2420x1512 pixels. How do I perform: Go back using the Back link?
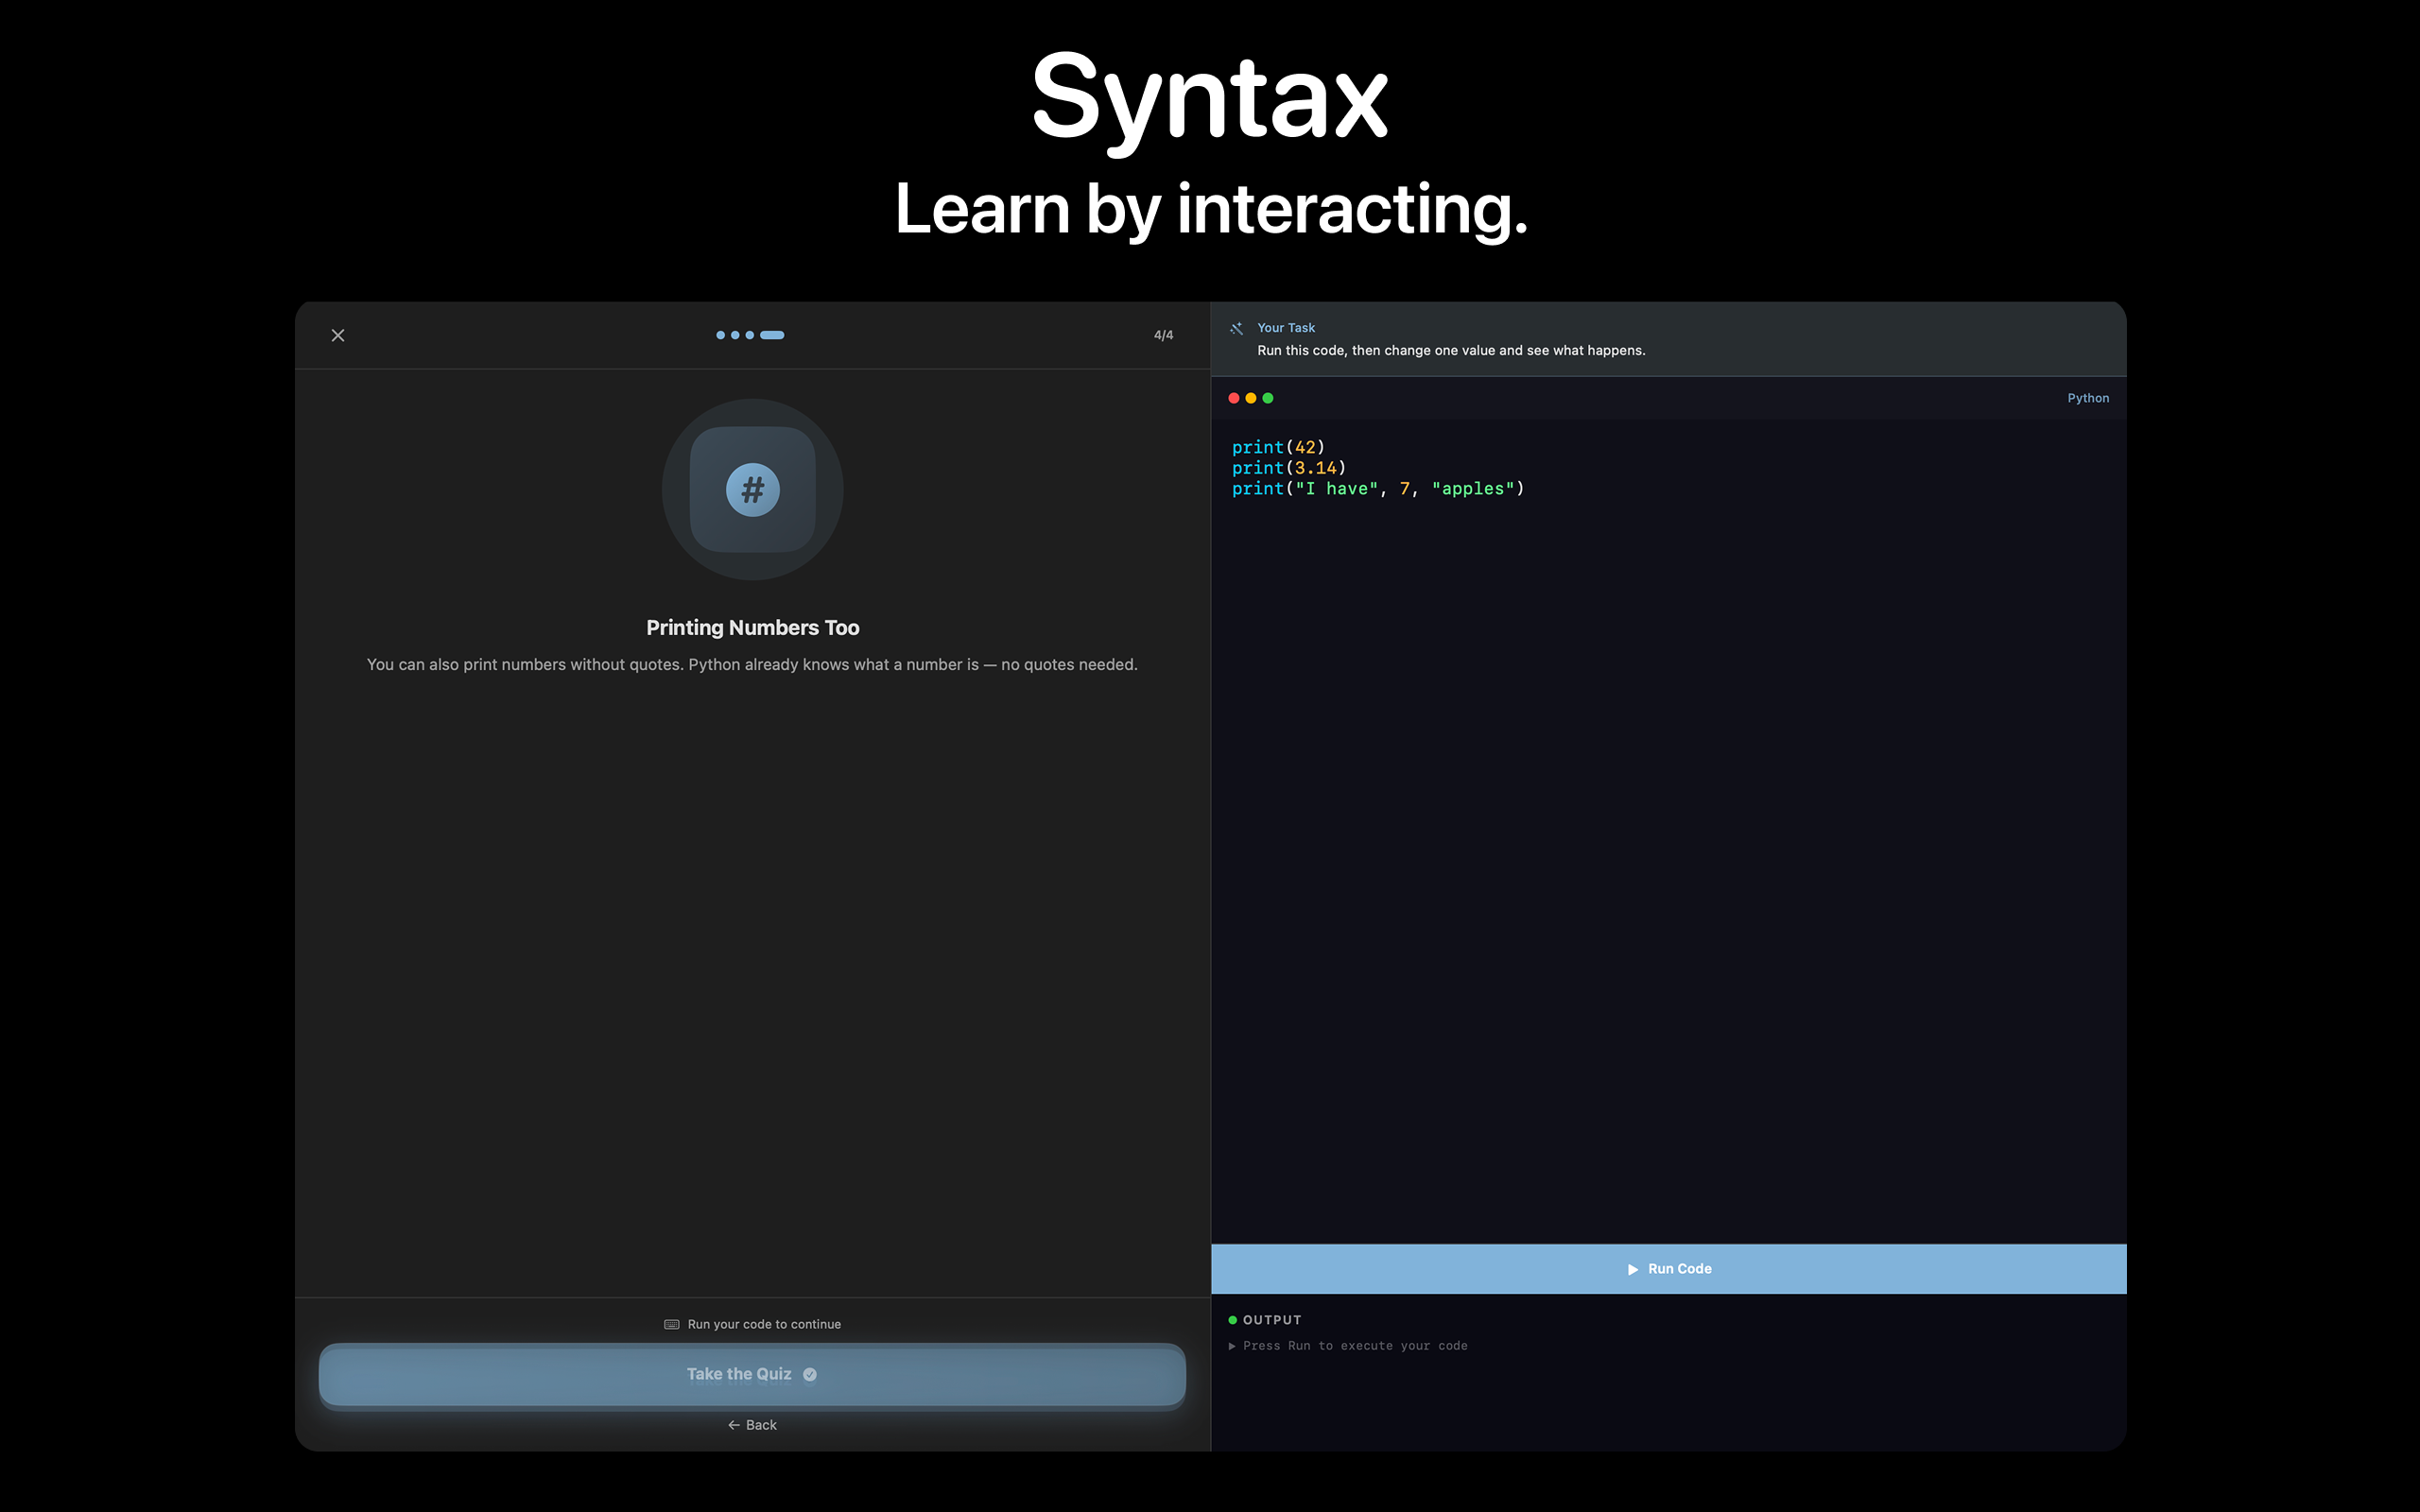click(x=752, y=1425)
